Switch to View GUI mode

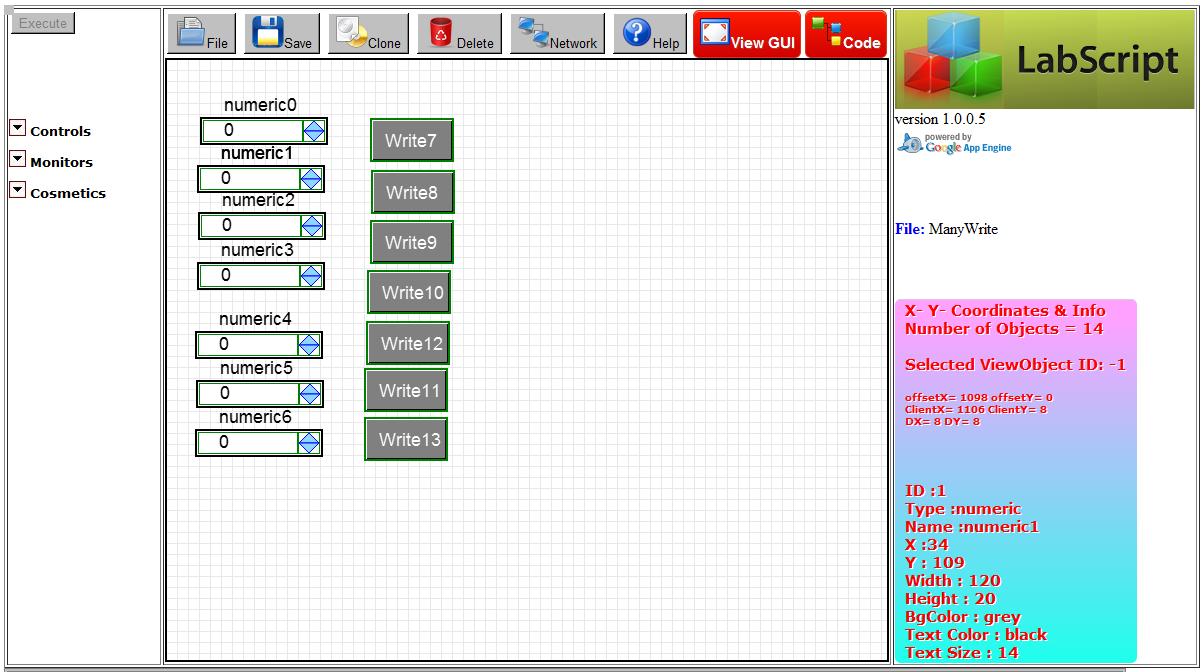click(x=746, y=33)
